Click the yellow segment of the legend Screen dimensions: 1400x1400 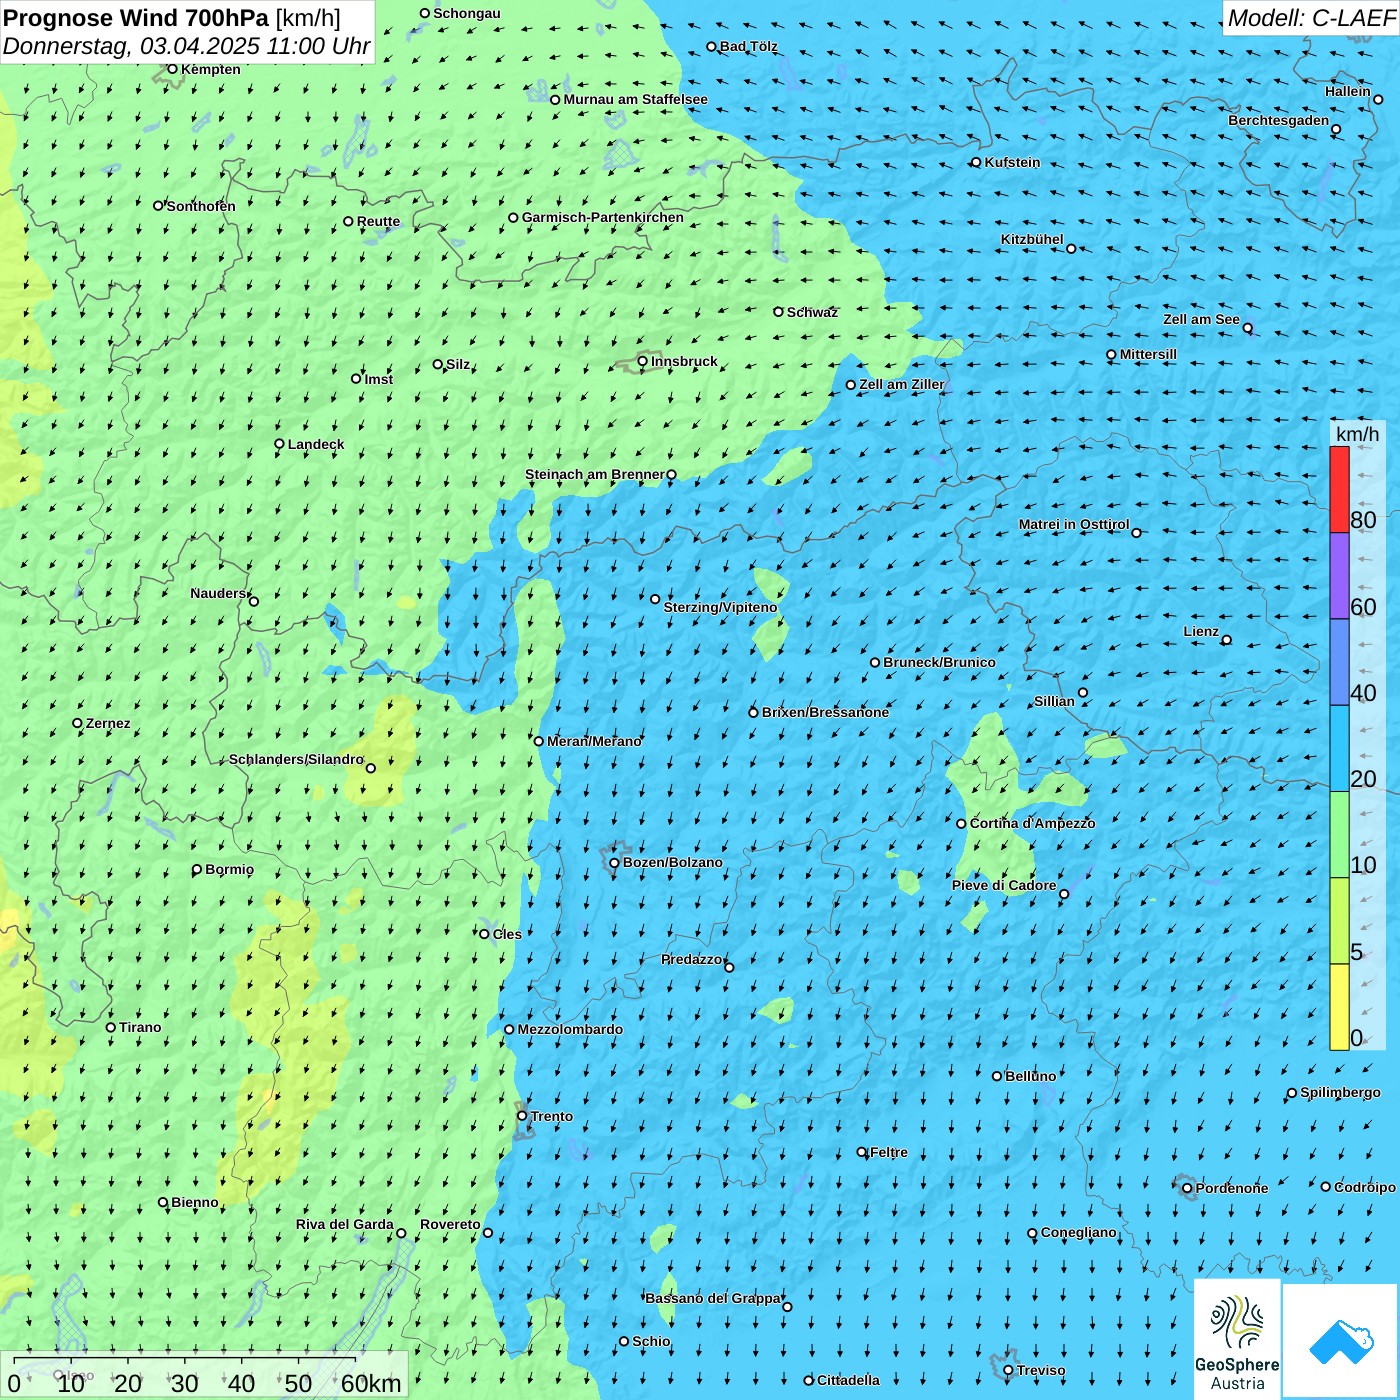click(1339, 1007)
